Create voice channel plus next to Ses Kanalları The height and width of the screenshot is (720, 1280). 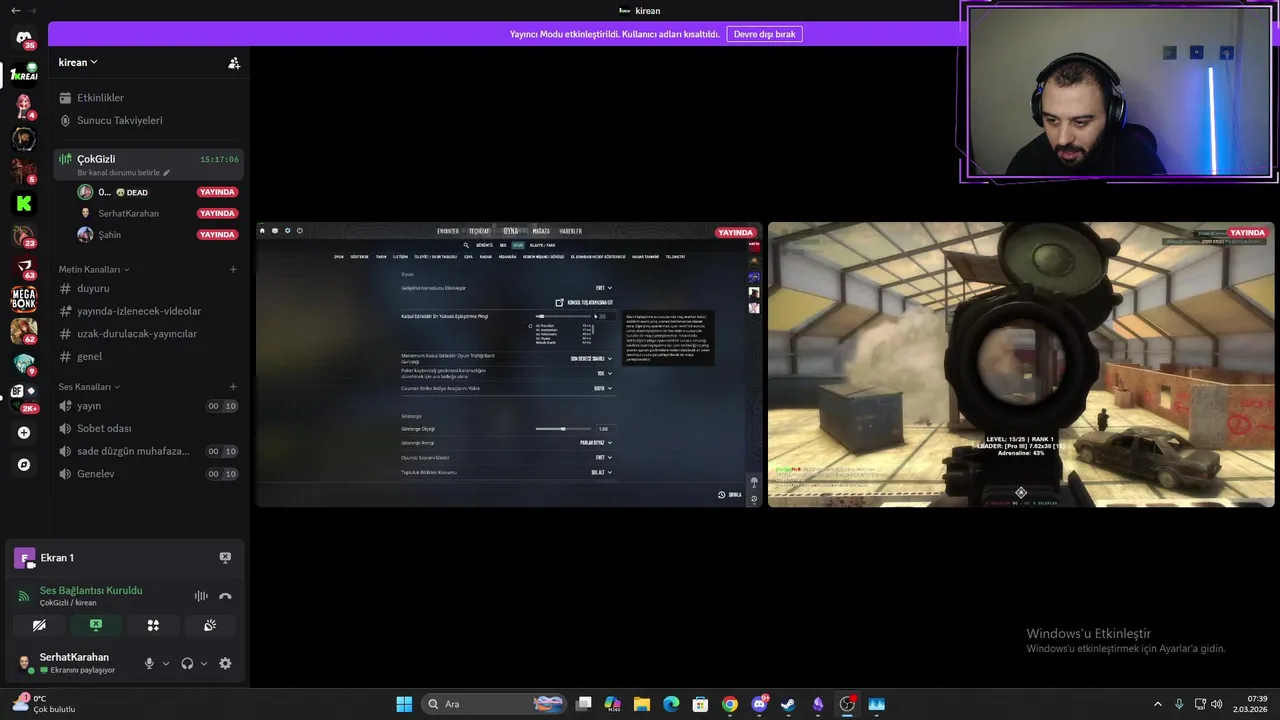click(233, 387)
